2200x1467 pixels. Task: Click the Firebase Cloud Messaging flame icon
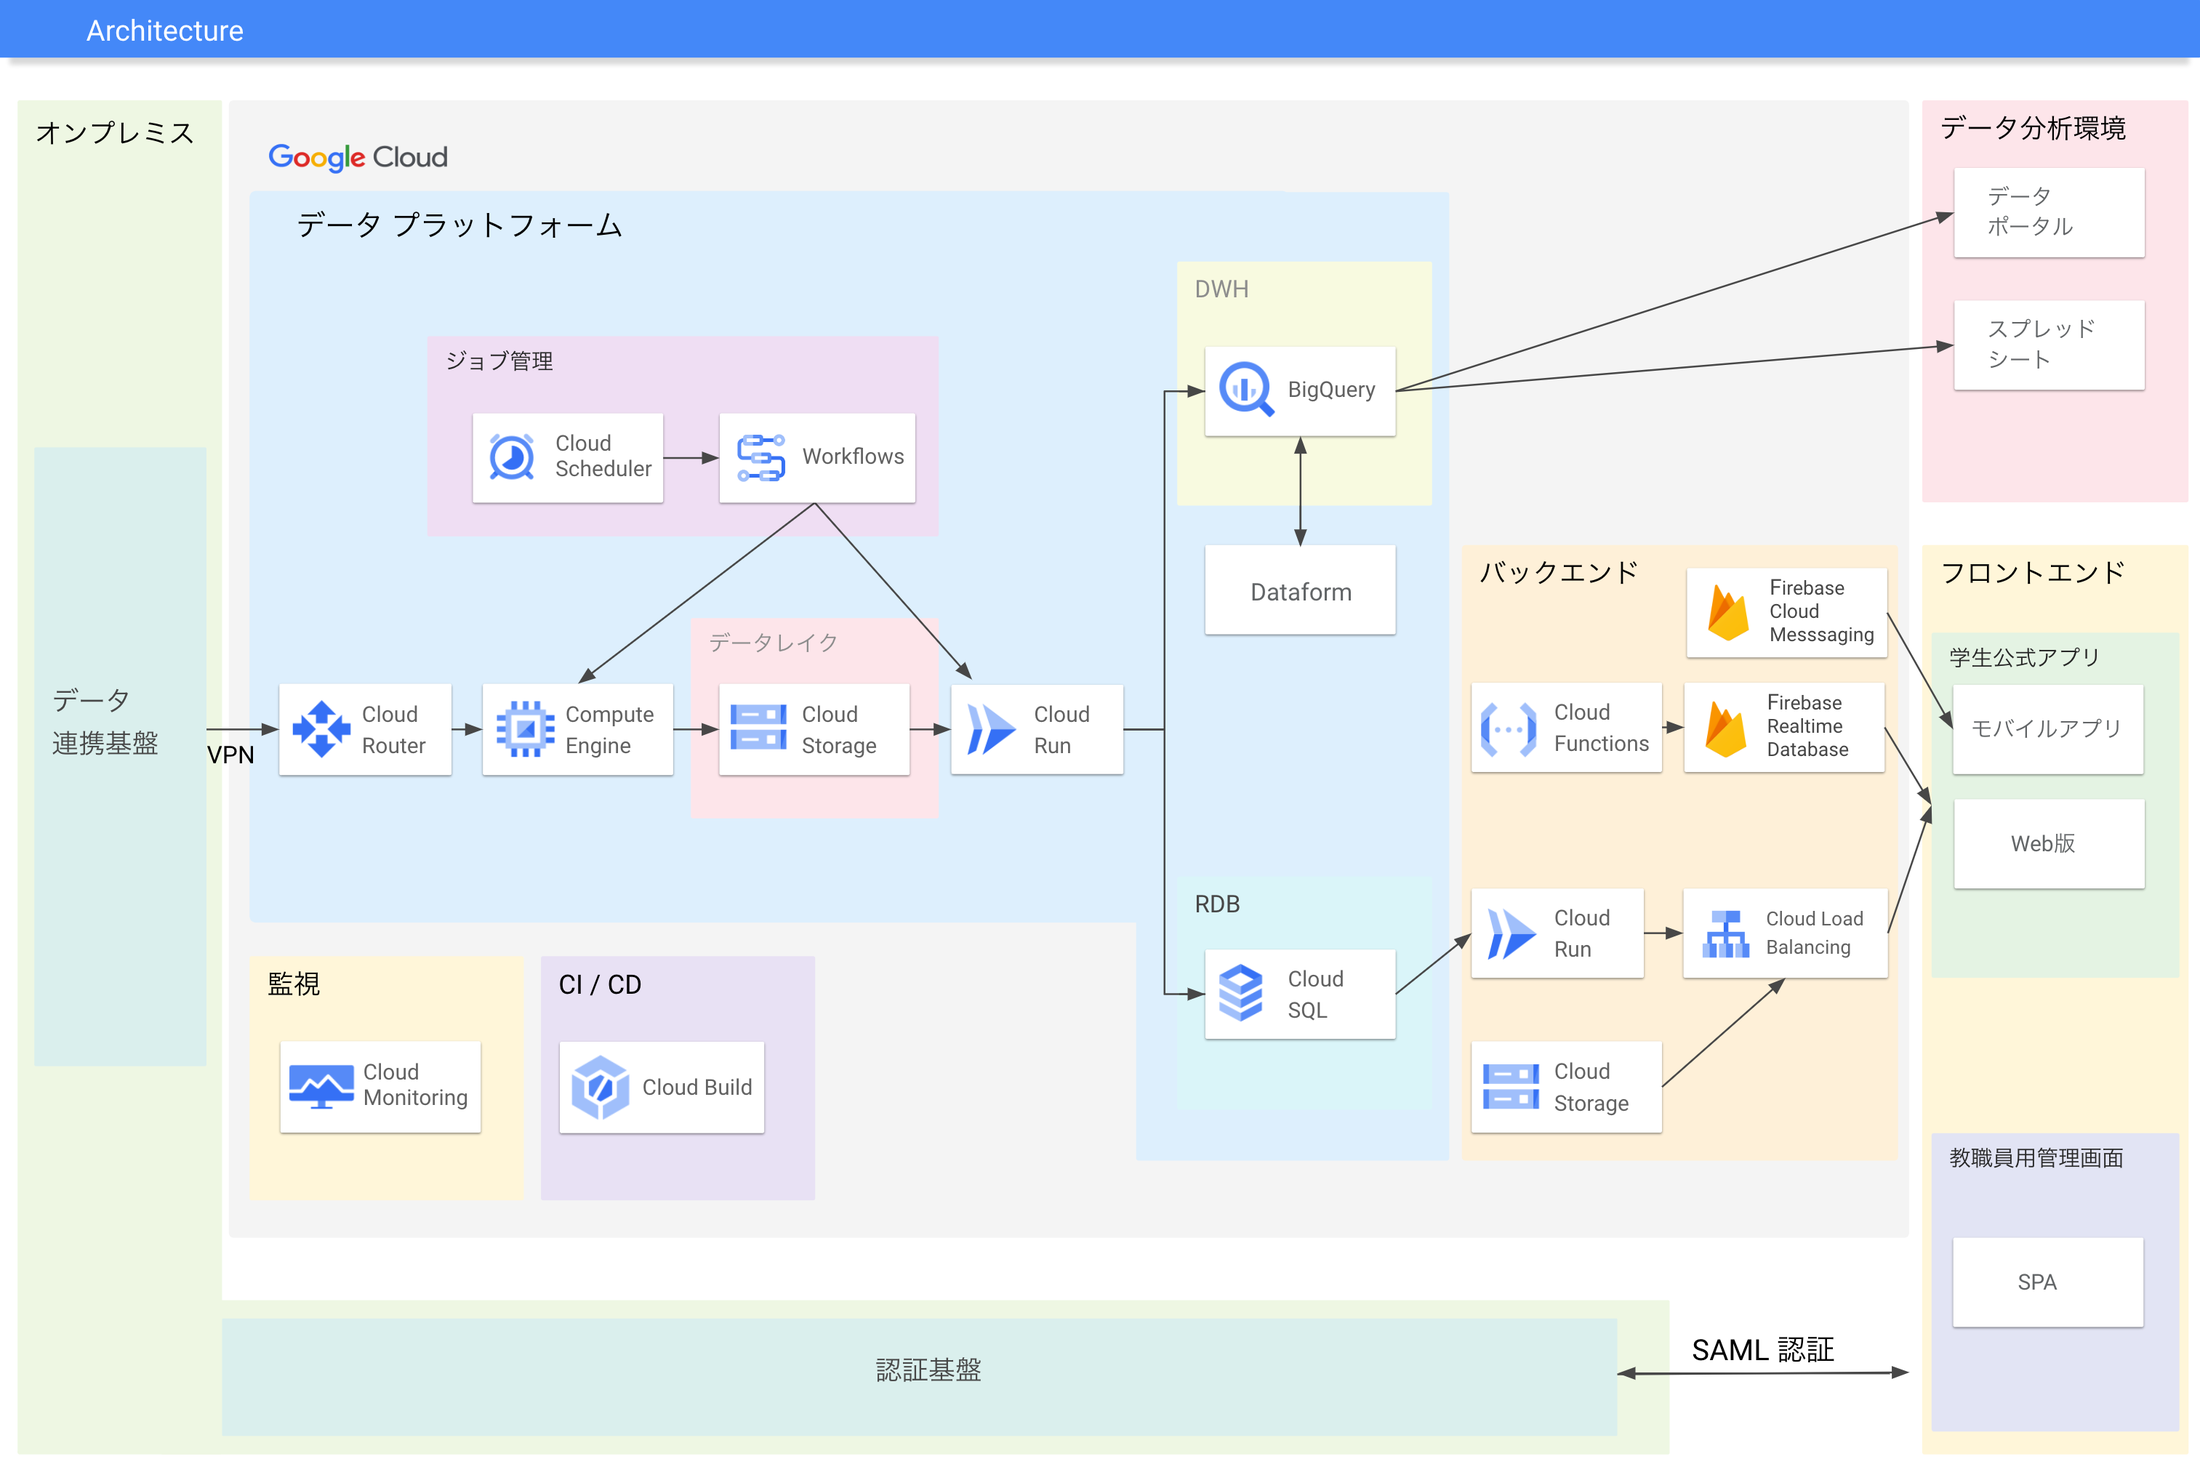click(1728, 612)
